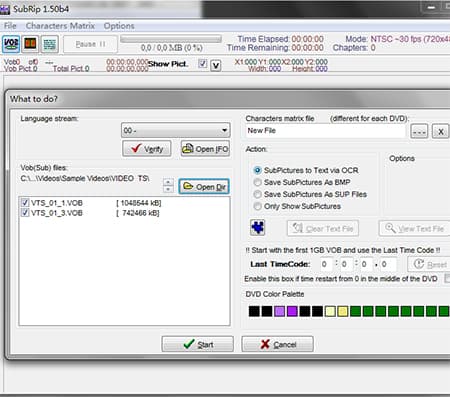Select Only Show SubPictures option

257,206
